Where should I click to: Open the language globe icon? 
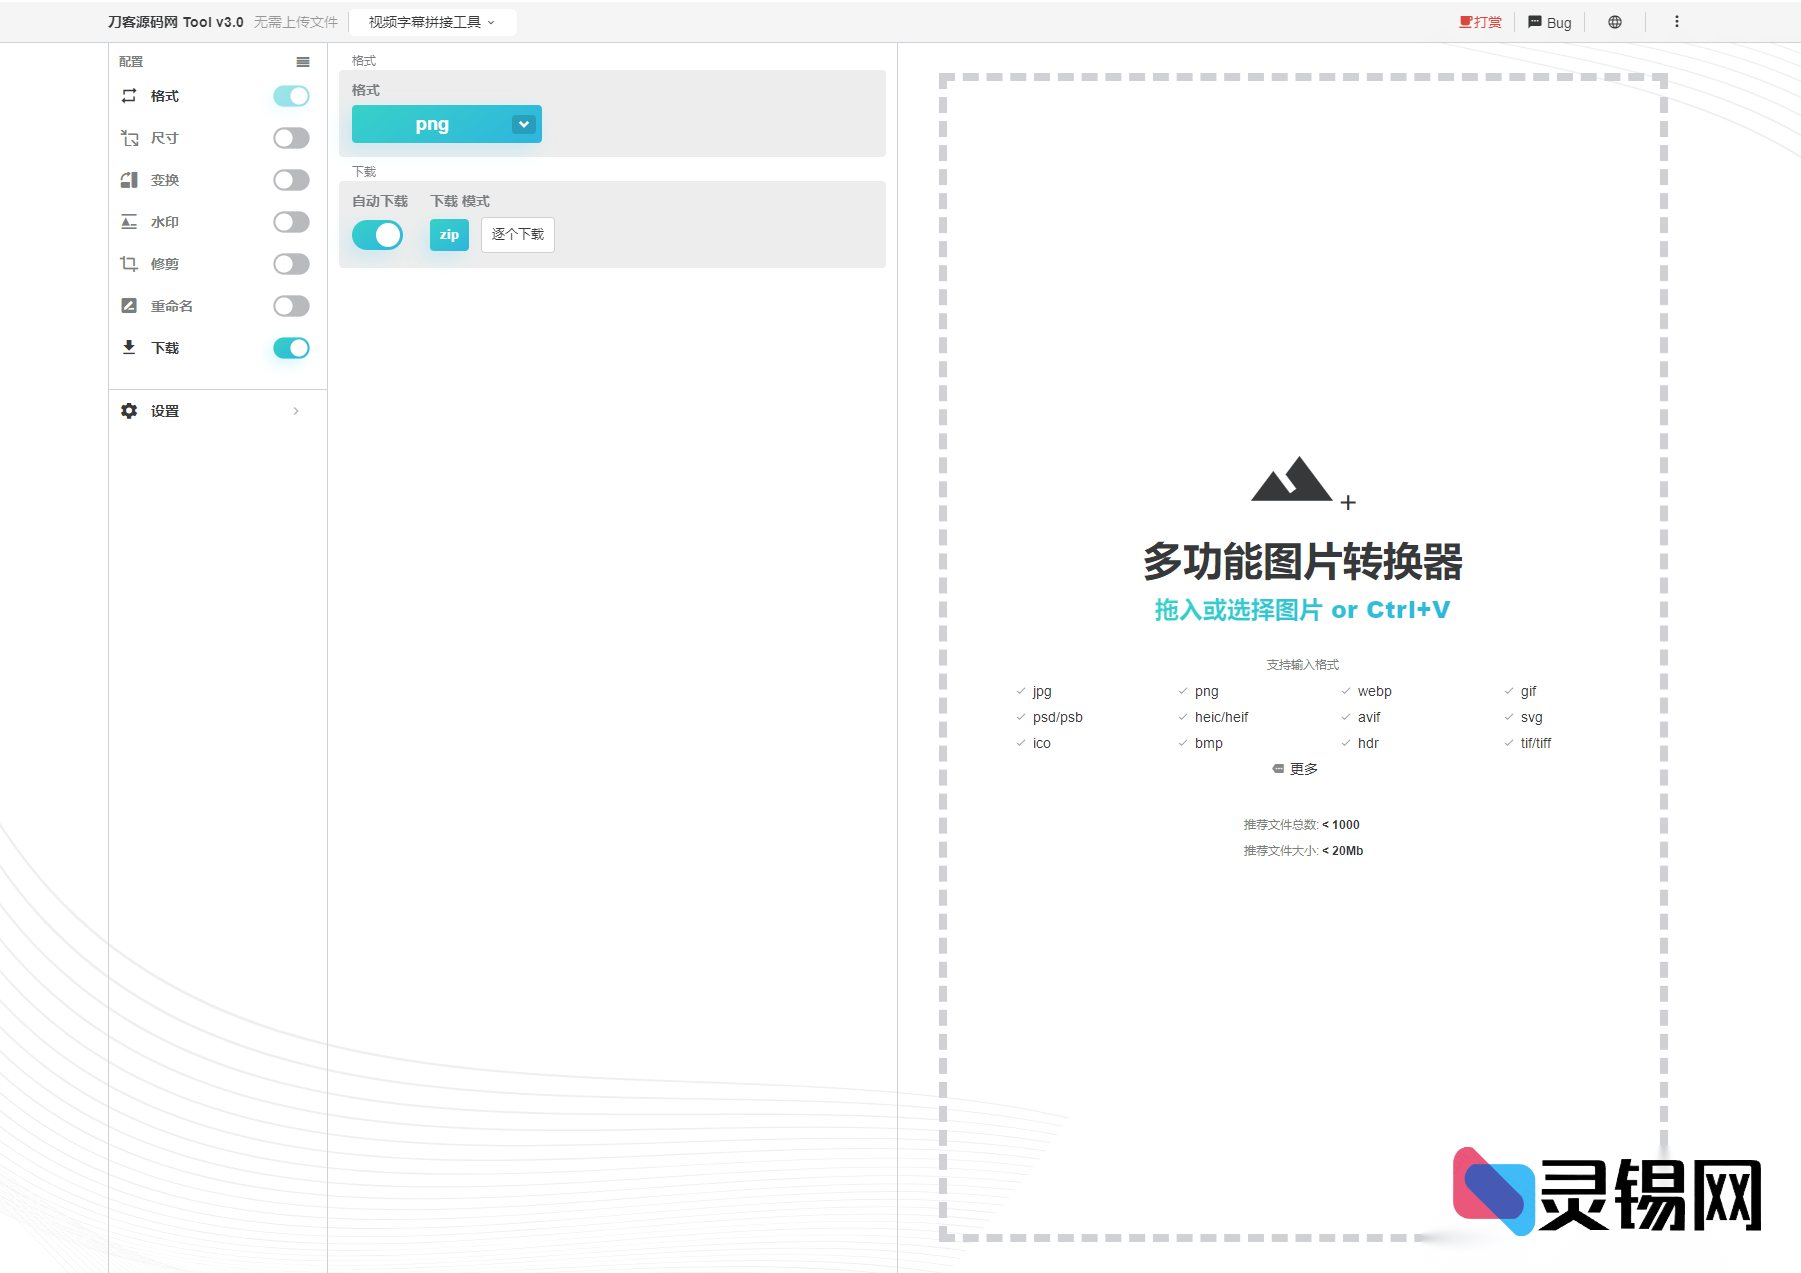click(1614, 22)
